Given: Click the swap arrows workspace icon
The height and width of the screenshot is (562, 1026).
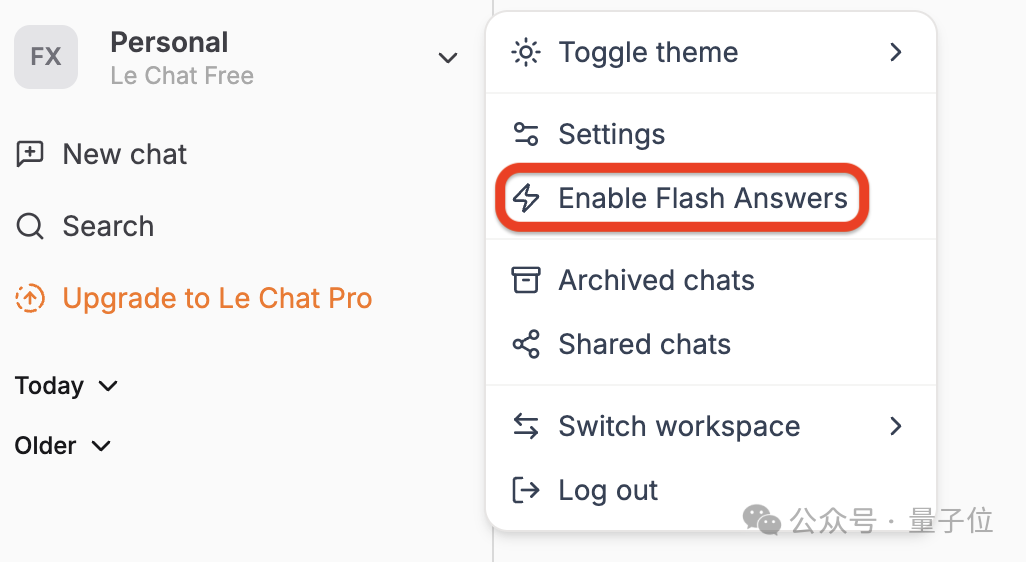Looking at the screenshot, I should click(525, 426).
